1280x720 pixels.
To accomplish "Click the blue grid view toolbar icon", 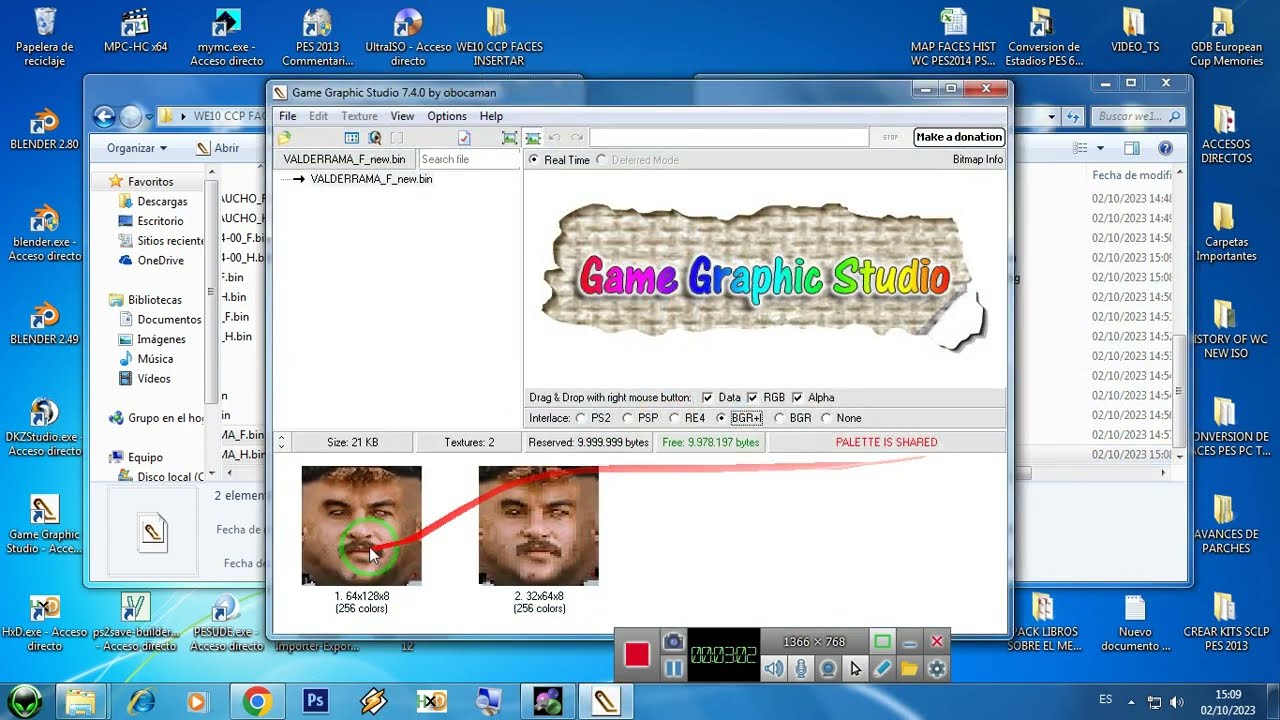I will (352, 138).
